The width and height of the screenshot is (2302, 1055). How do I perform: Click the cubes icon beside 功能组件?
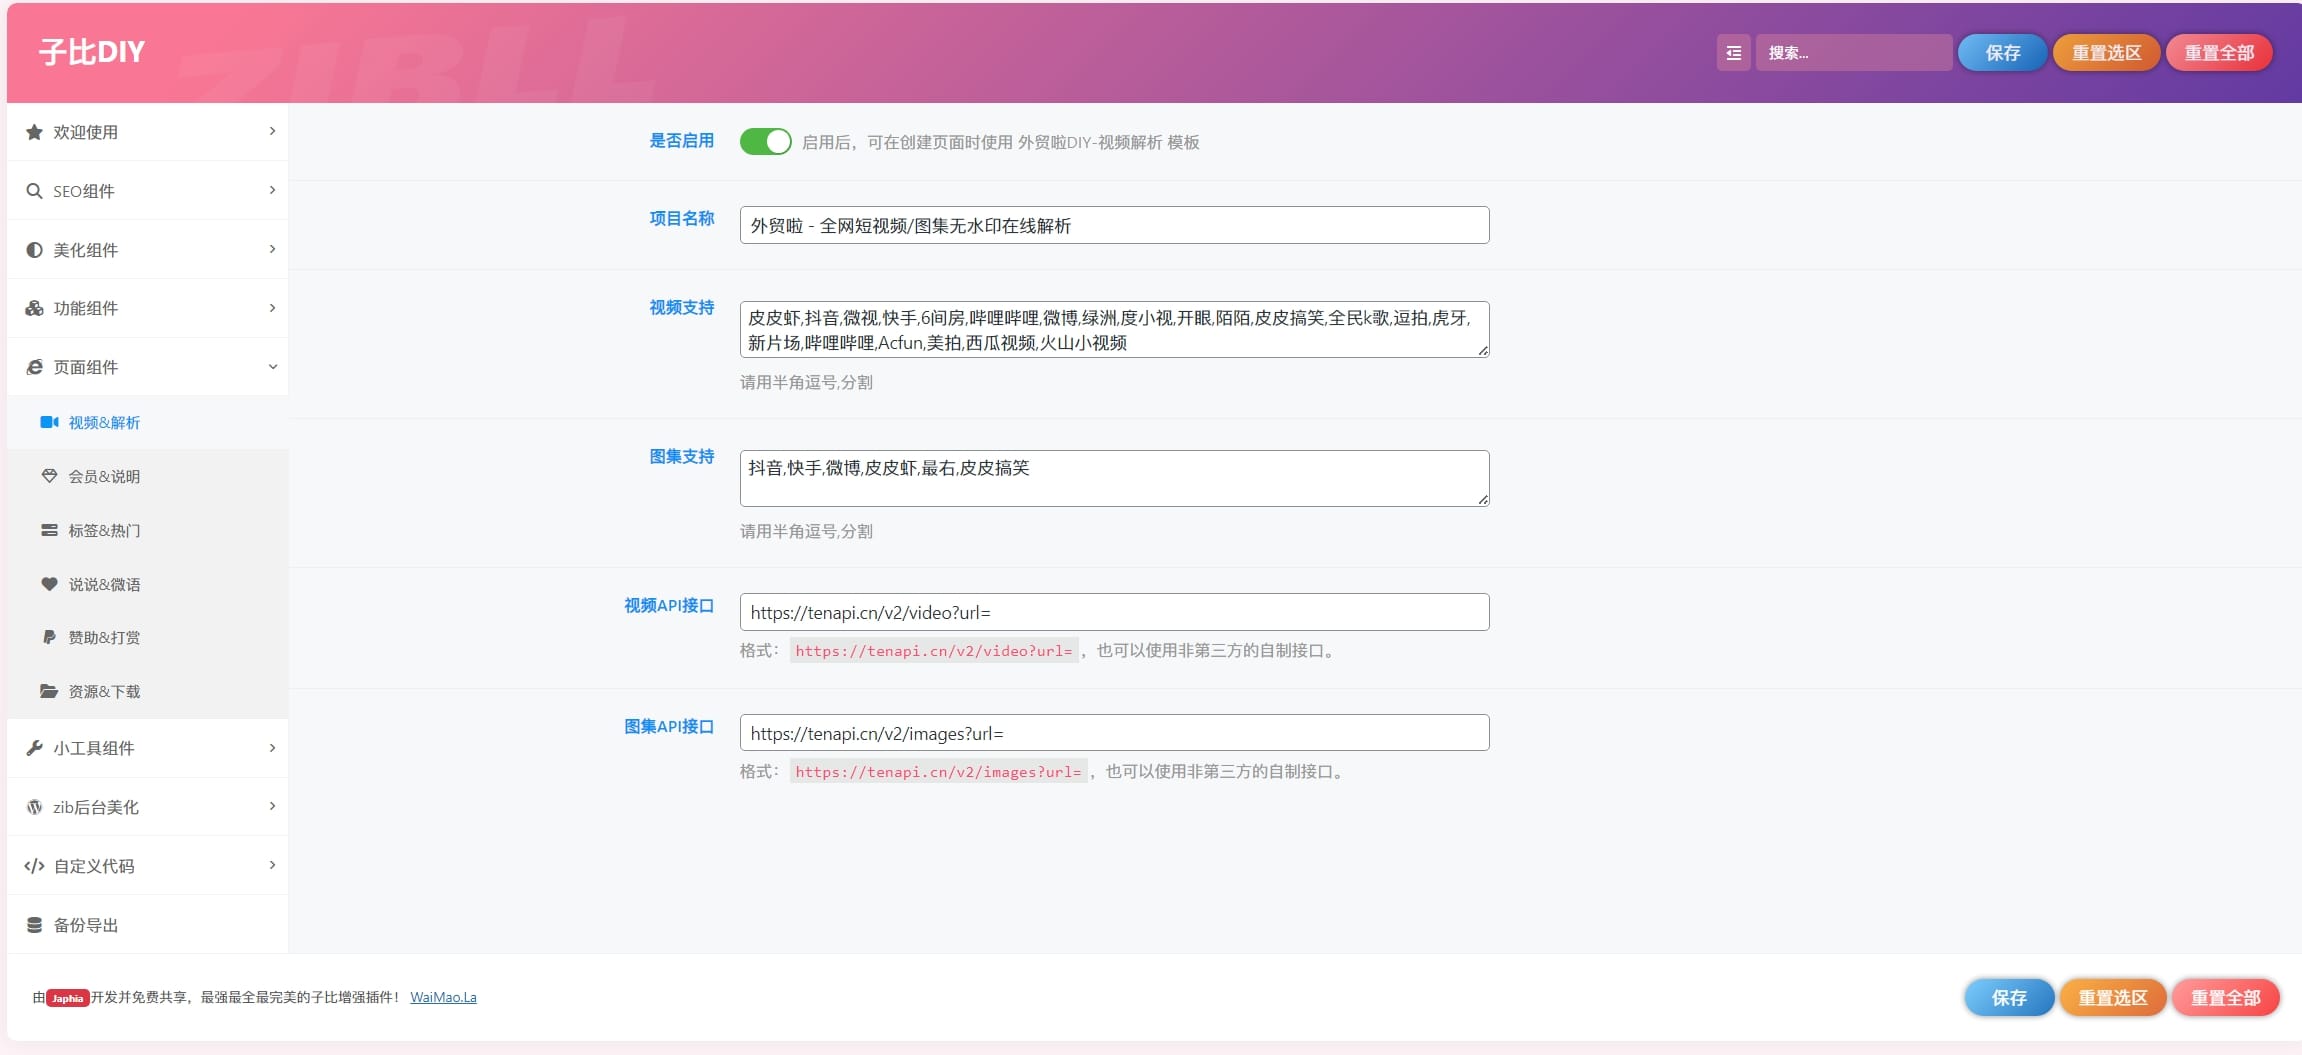tap(34, 308)
